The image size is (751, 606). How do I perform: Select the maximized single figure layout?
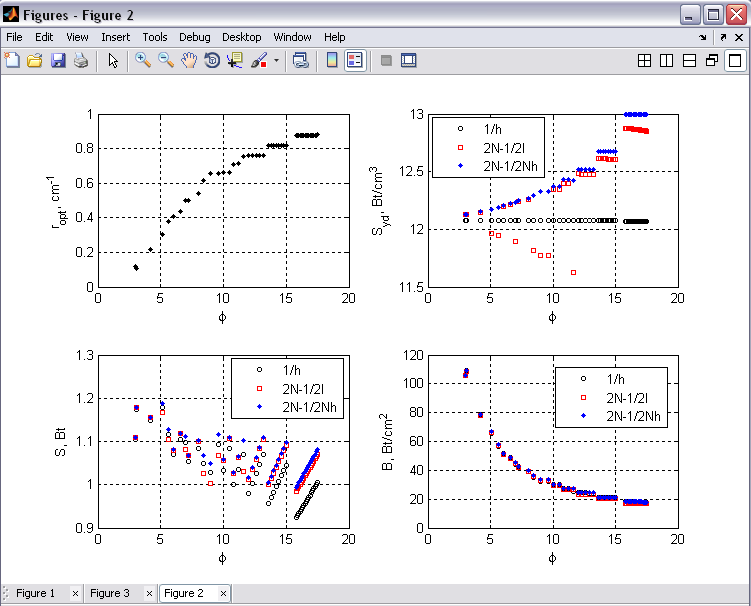pyautogui.click(x=735, y=60)
